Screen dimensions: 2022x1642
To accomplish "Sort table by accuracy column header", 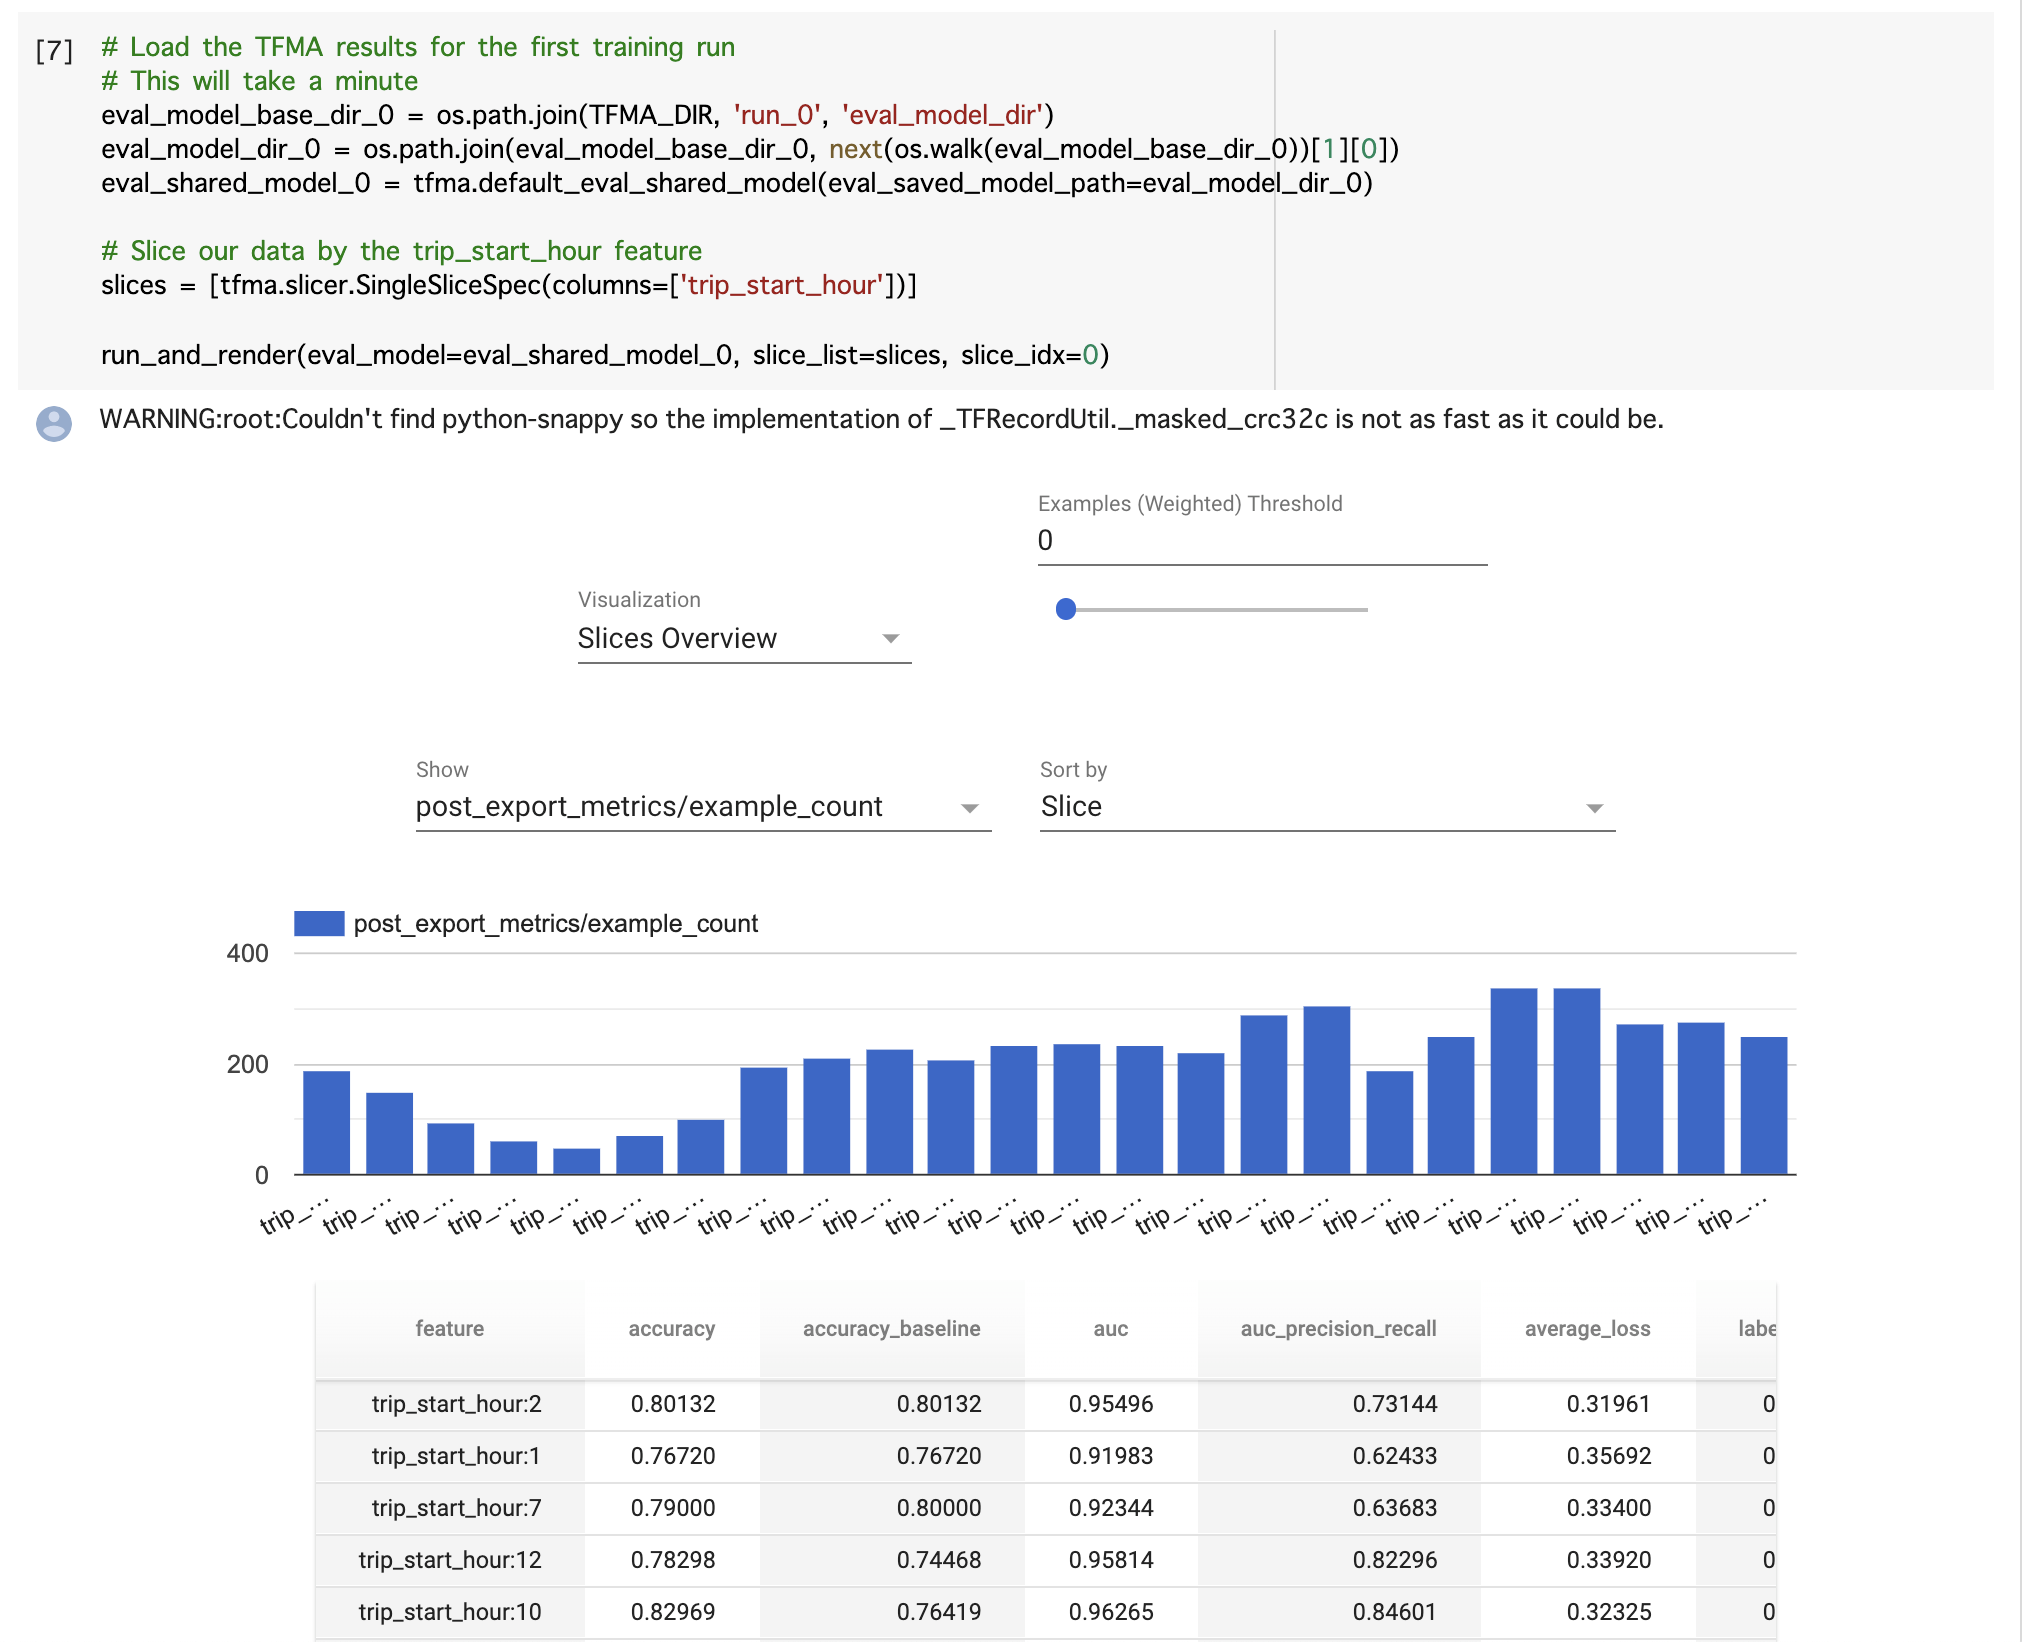I will click(x=671, y=1329).
